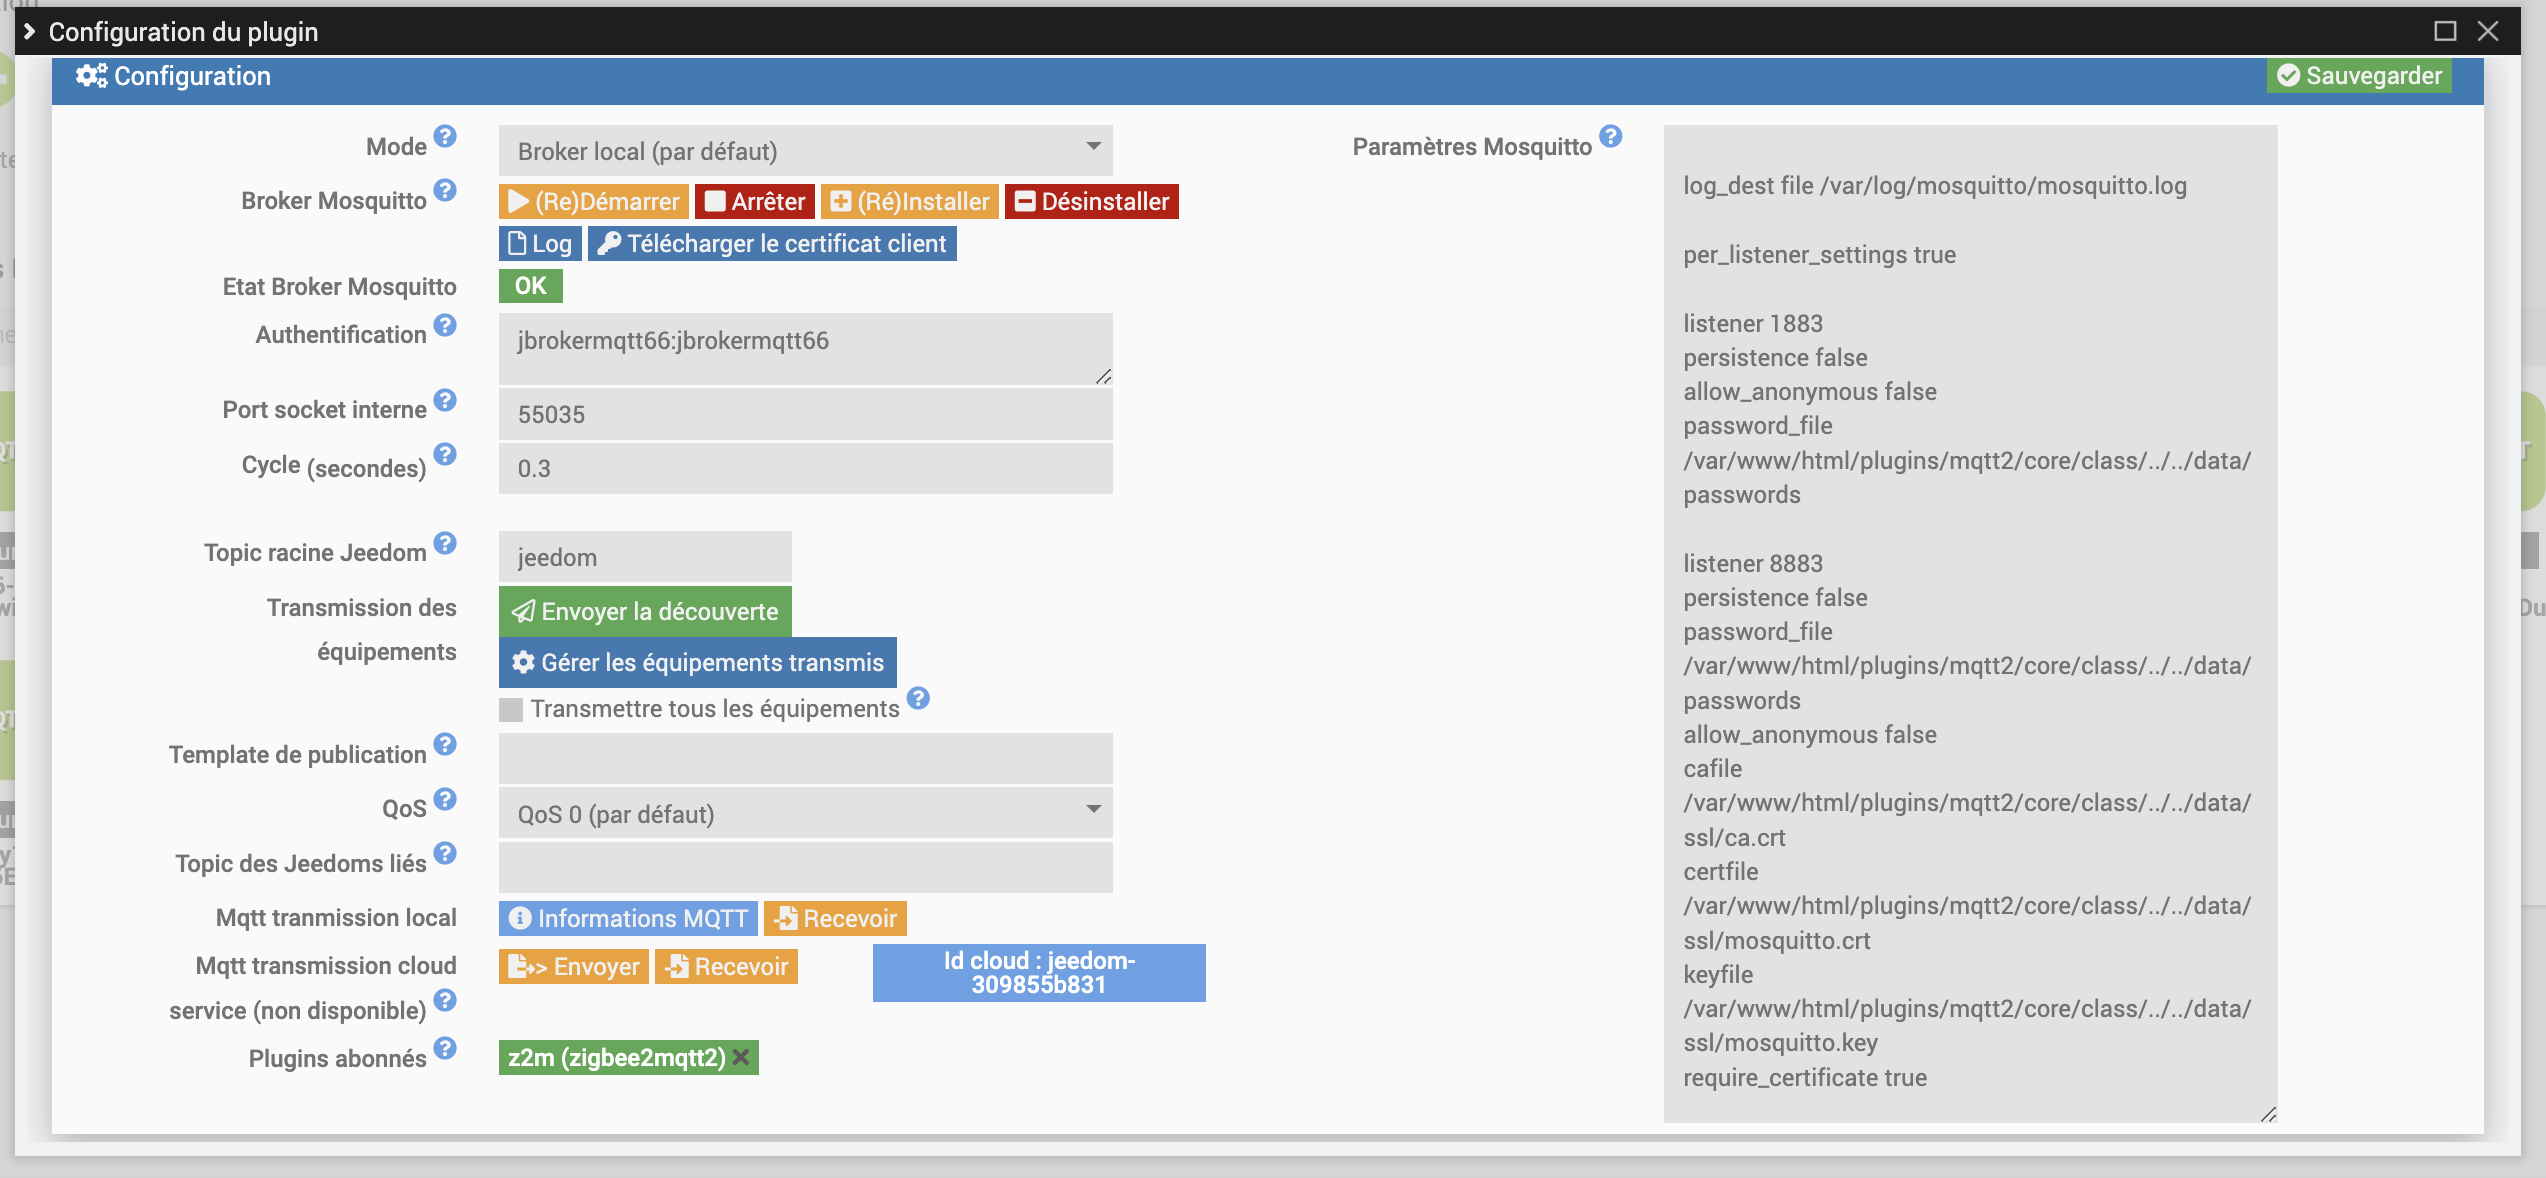Collapse the Configuration du plugin chevron
The width and height of the screenshot is (2546, 1178).
(x=29, y=32)
